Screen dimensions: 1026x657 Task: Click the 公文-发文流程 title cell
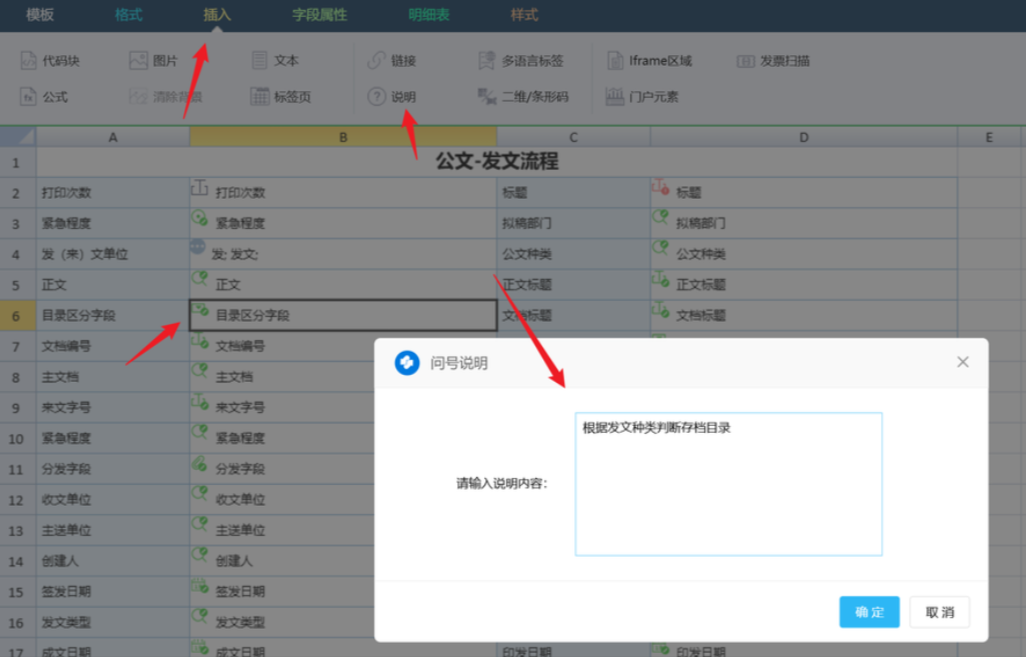[x=497, y=162]
